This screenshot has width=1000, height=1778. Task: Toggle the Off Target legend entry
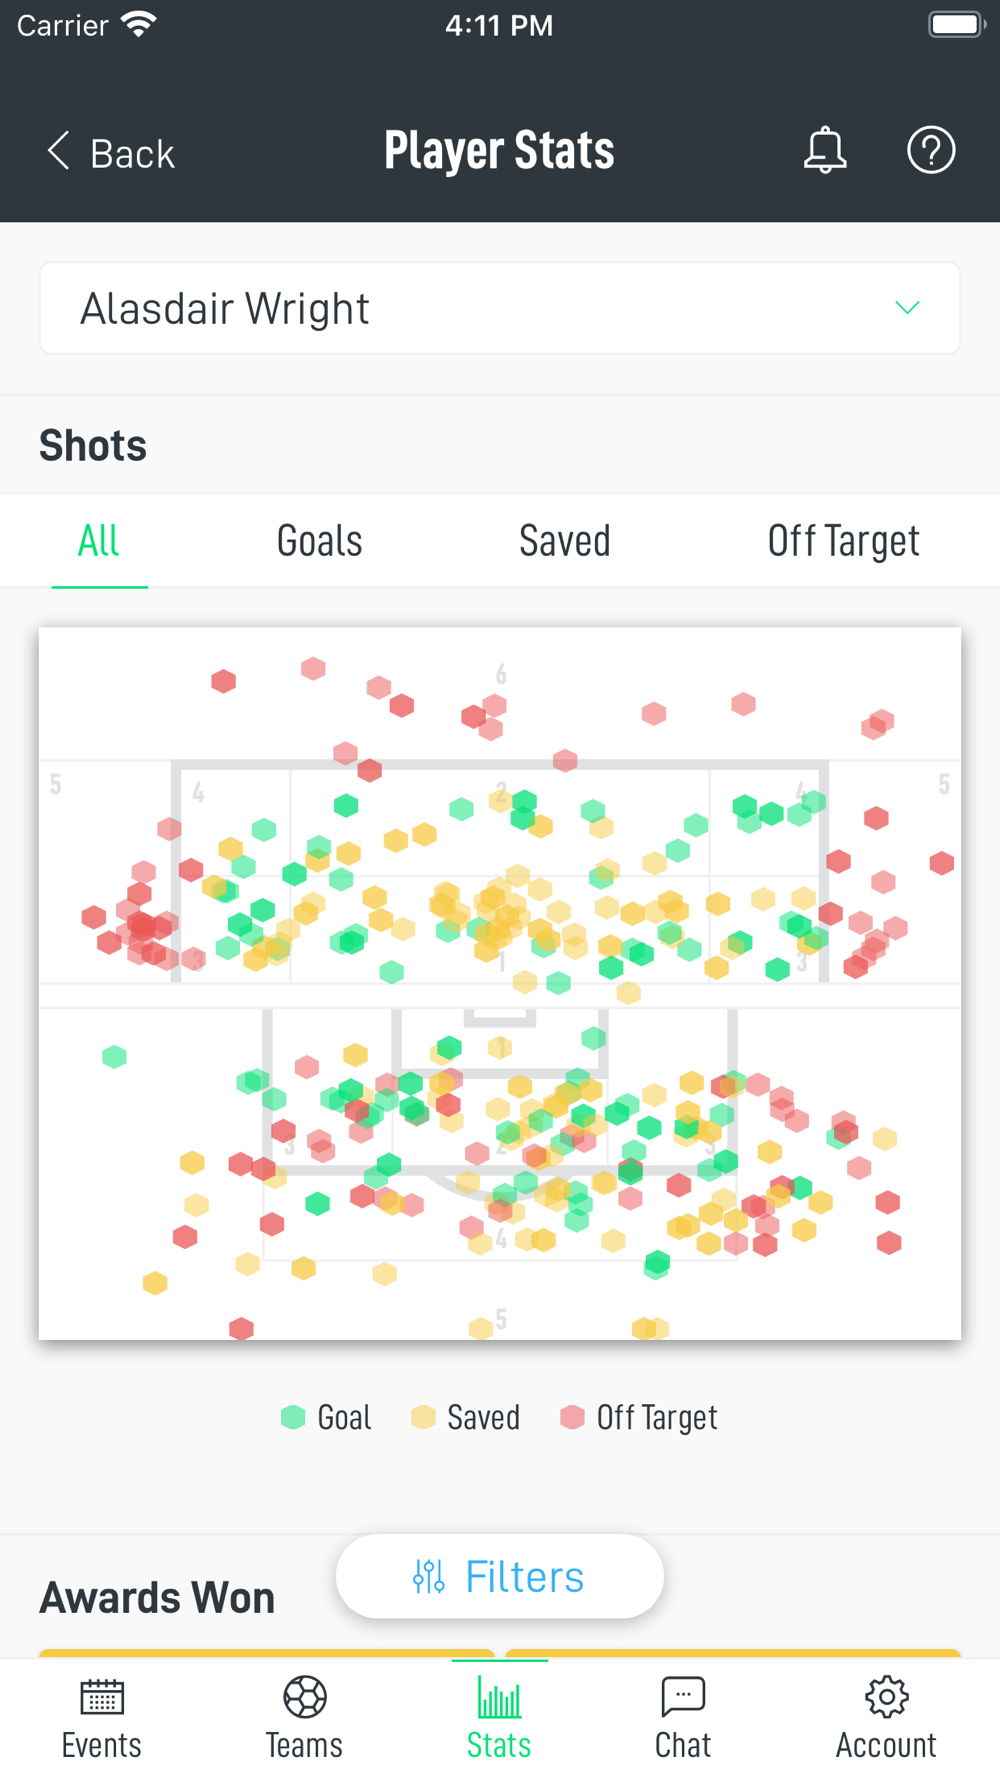click(640, 1417)
